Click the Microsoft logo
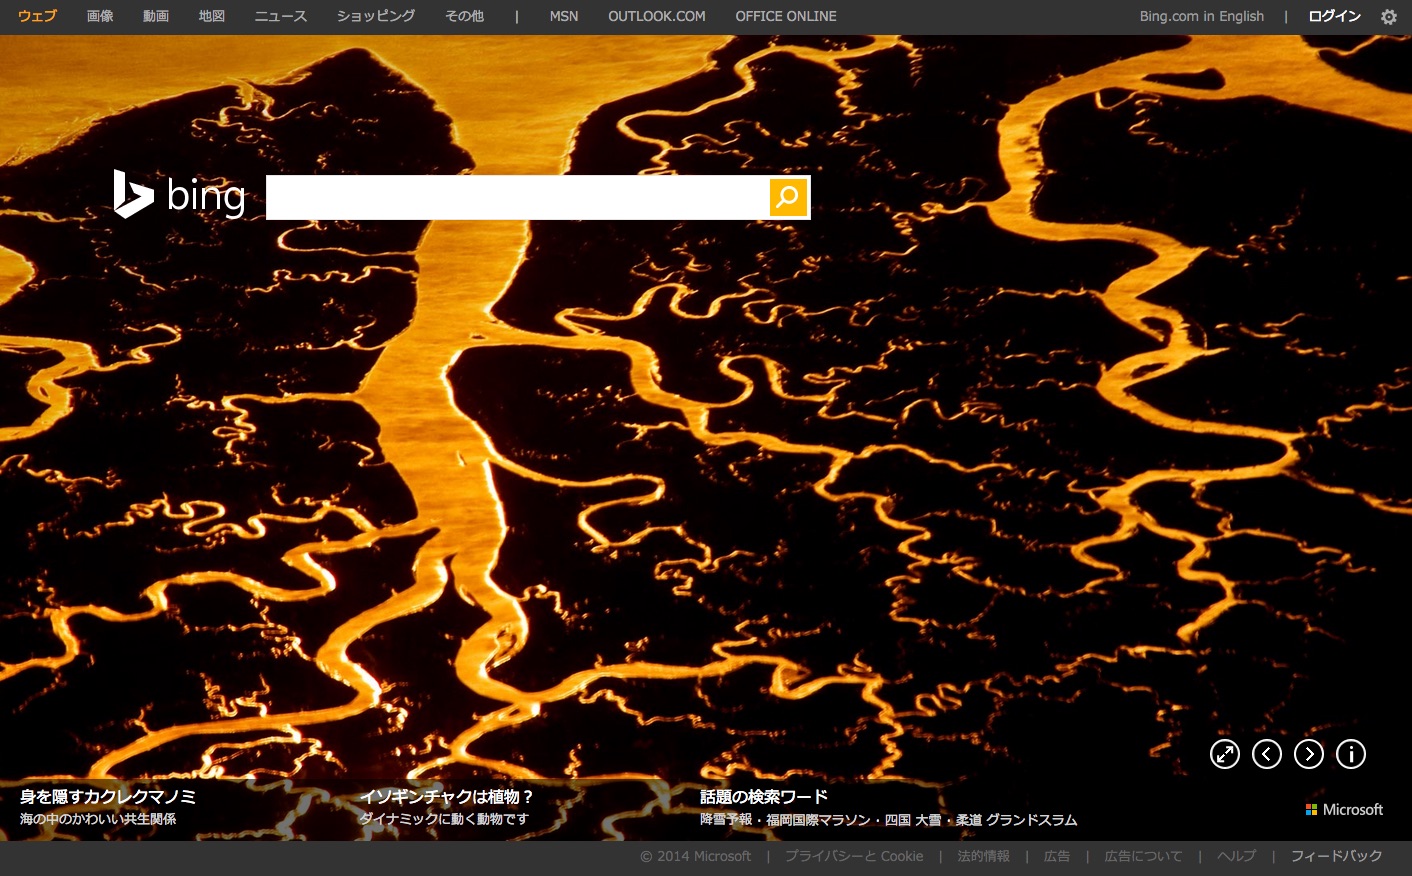 (x=1344, y=810)
